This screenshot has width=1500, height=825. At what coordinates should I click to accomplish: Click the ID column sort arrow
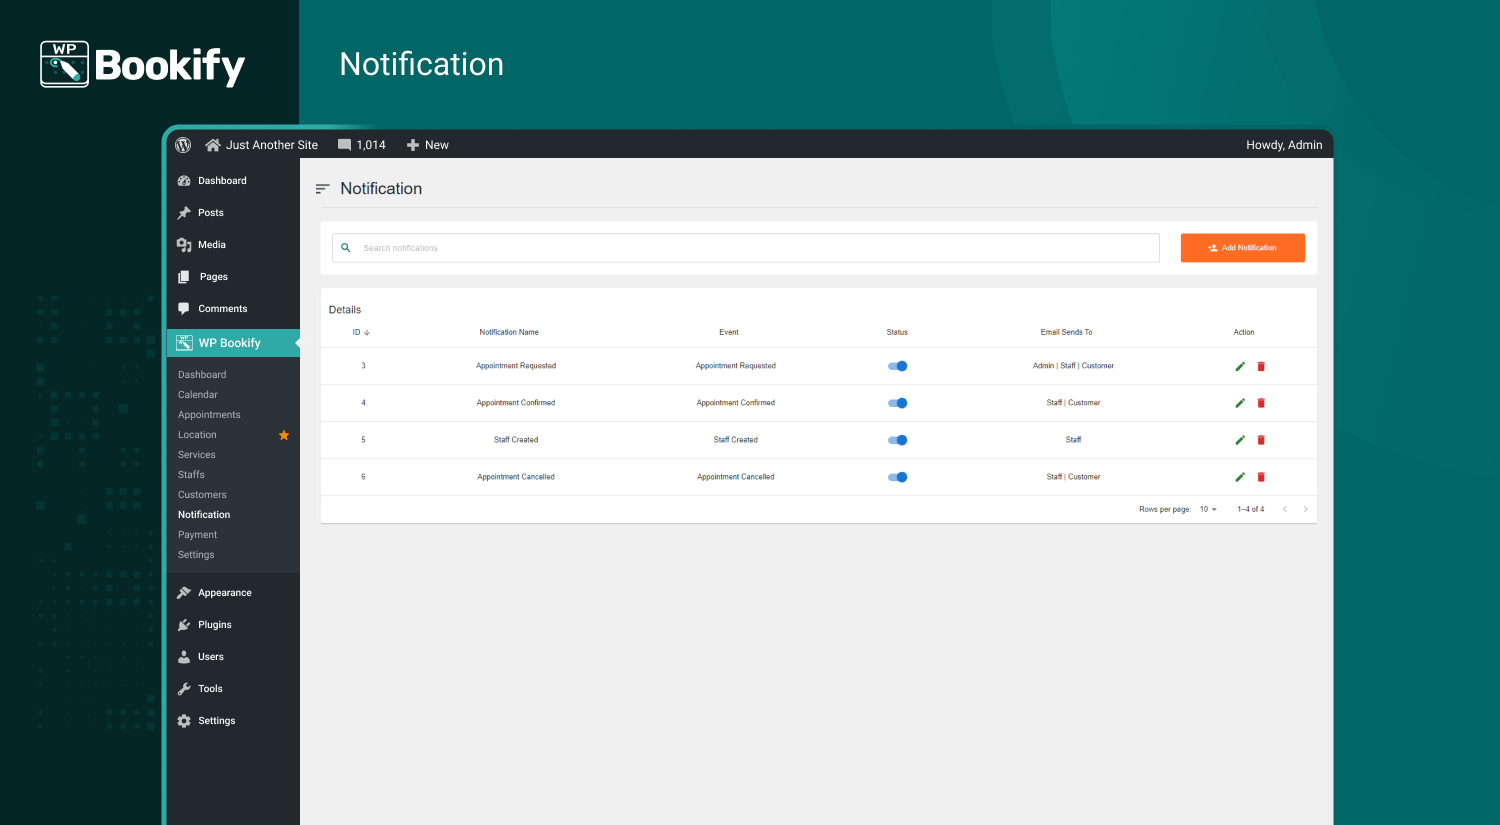coord(367,332)
